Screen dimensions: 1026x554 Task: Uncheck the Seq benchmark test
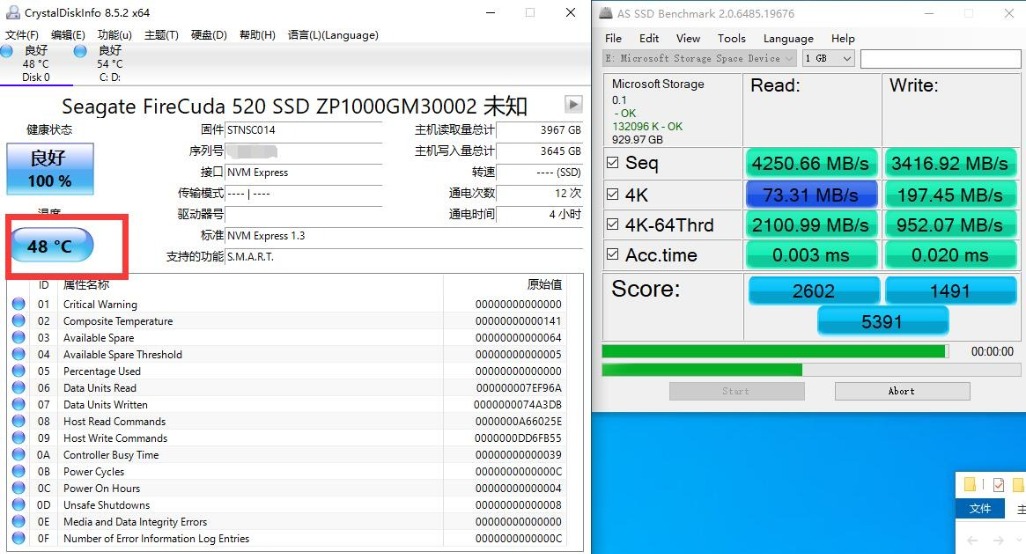pyautogui.click(x=612, y=163)
